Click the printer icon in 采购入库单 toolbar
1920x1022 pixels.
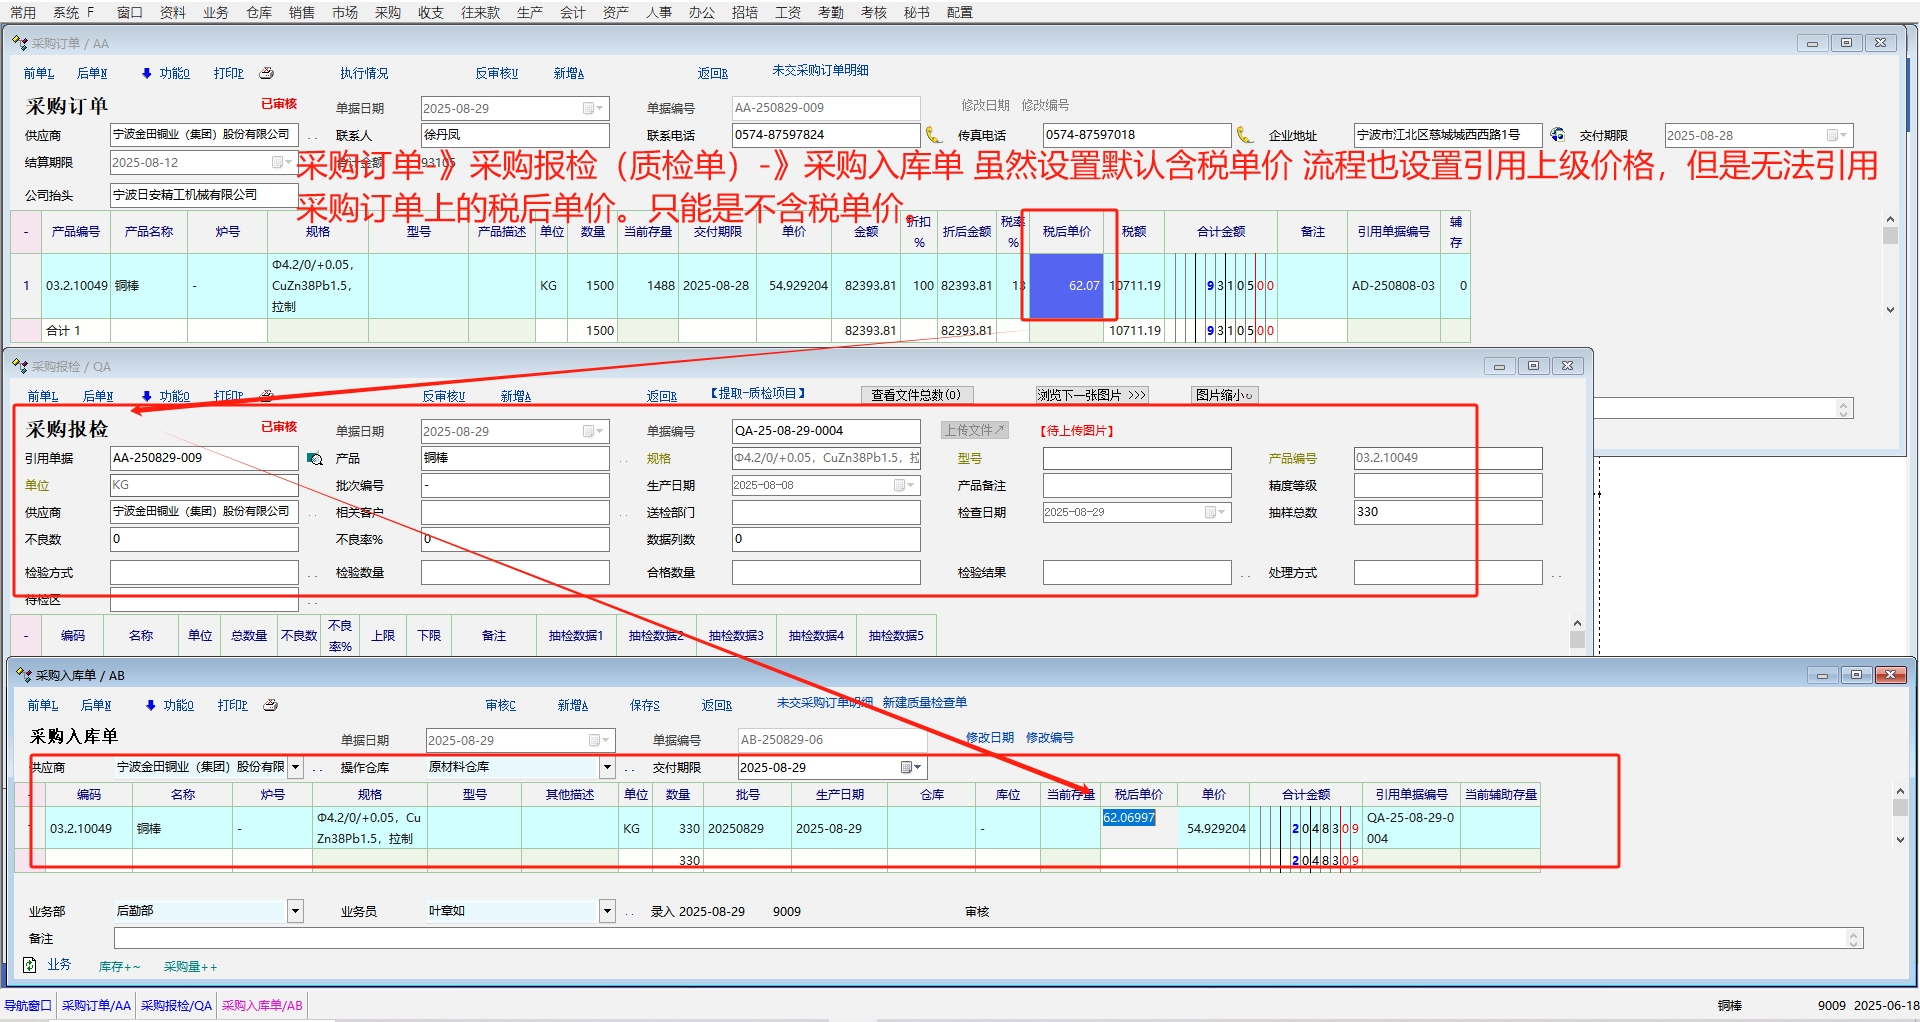[x=270, y=705]
